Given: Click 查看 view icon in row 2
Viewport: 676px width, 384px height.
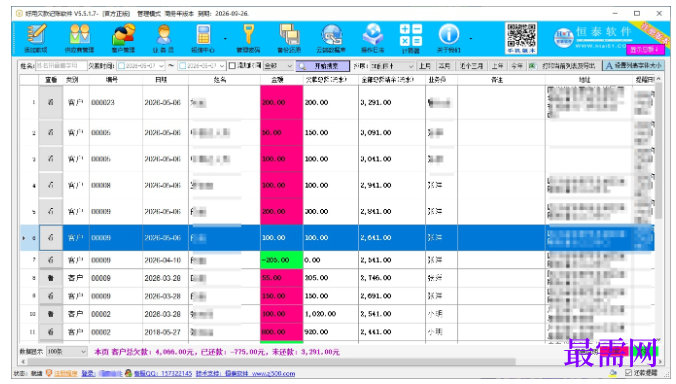Looking at the screenshot, I should click(51, 132).
